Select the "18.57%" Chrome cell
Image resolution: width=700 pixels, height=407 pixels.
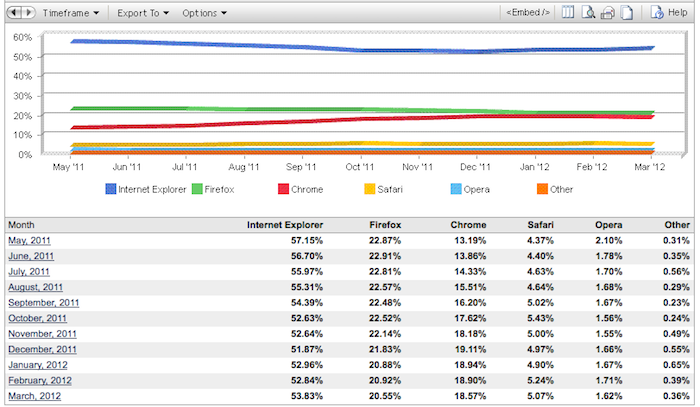[x=470, y=396]
